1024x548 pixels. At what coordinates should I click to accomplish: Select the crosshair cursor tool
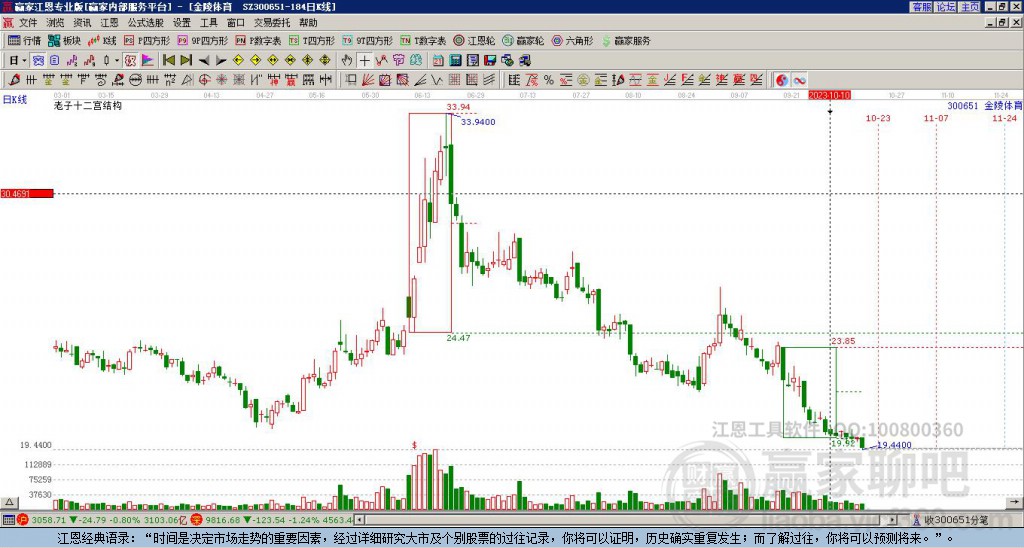364,60
